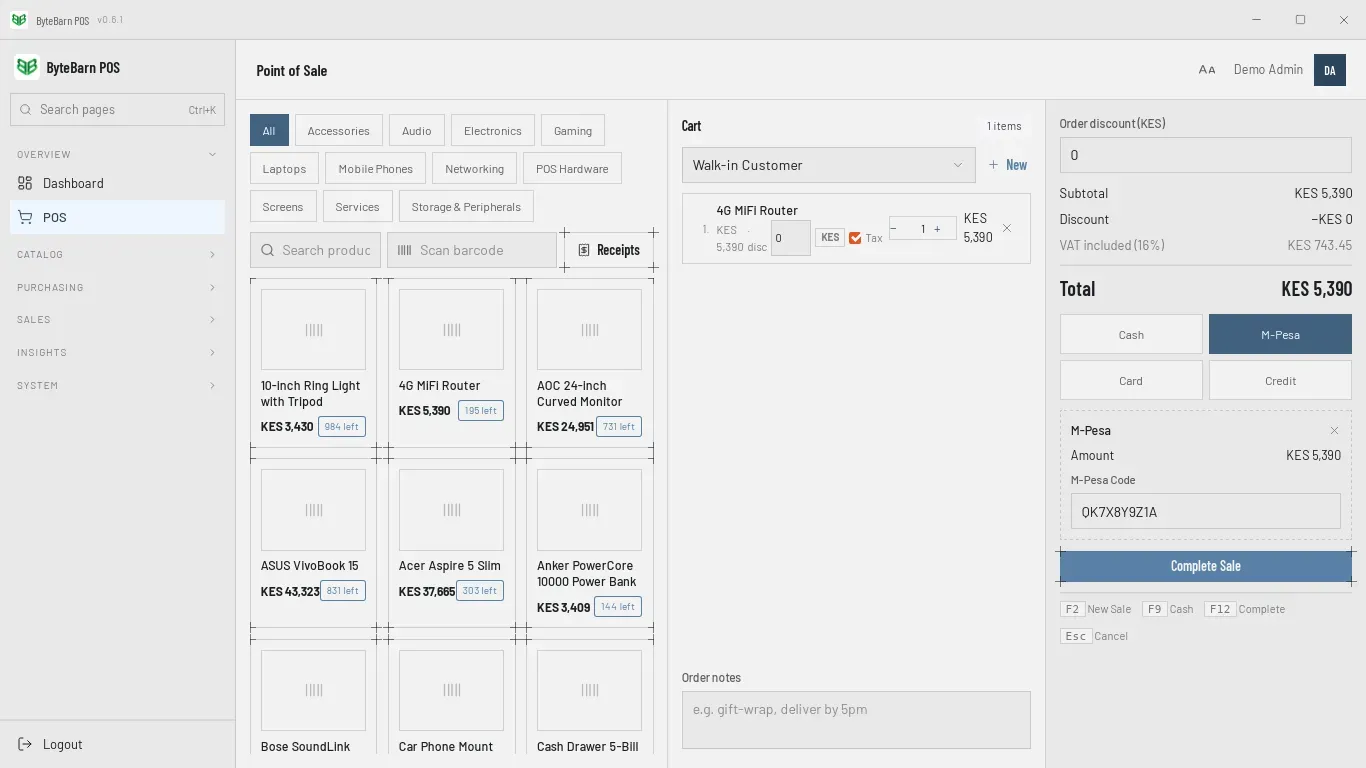Click the Order discount input

click(1205, 155)
